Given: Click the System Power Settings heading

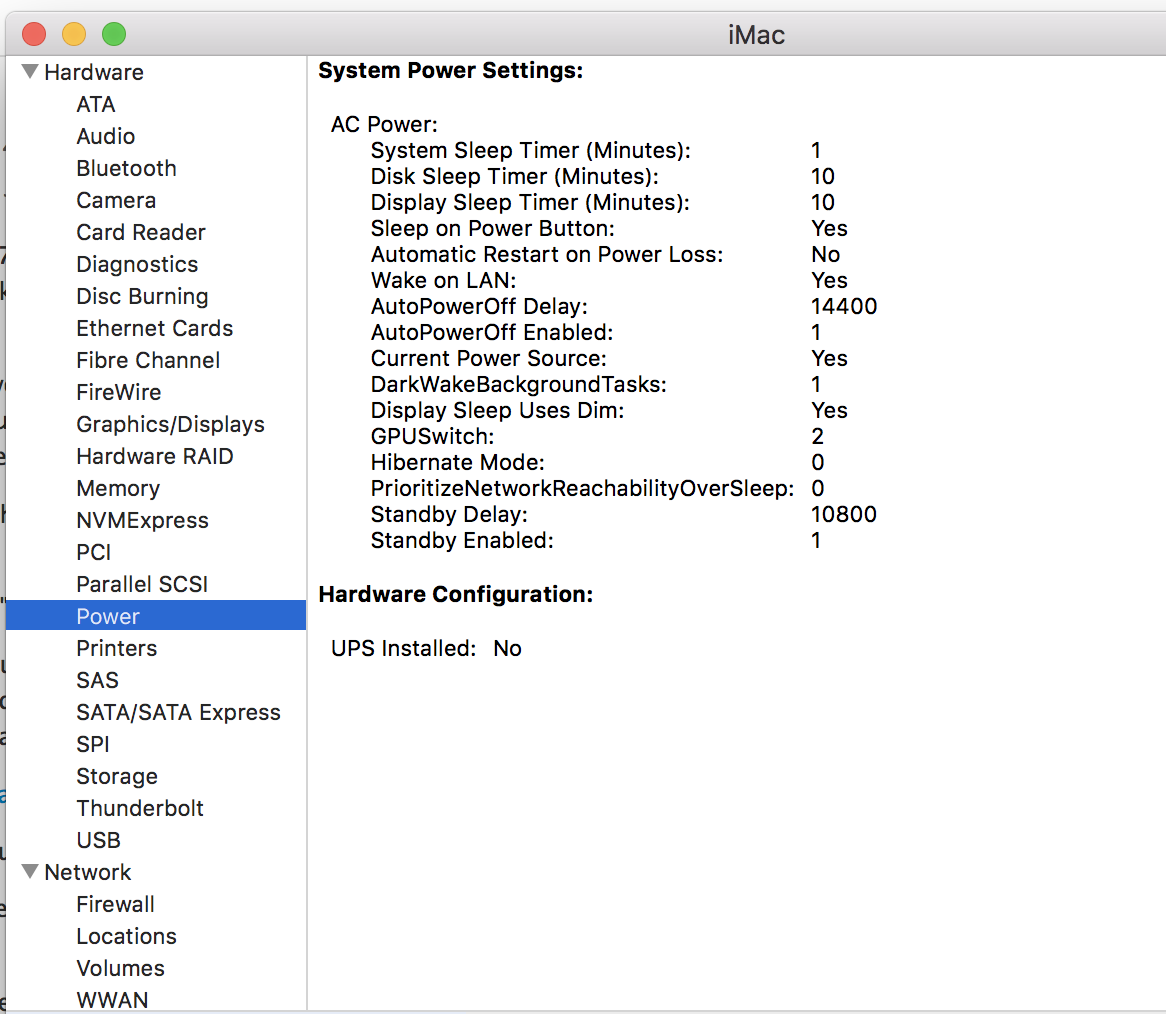Looking at the screenshot, I should [451, 71].
